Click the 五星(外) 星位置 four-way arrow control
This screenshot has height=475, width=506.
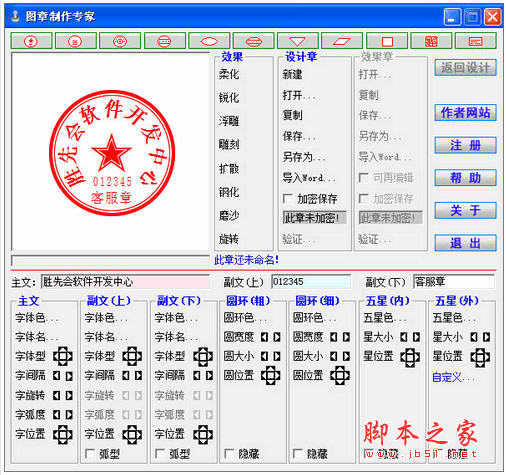[x=480, y=357]
